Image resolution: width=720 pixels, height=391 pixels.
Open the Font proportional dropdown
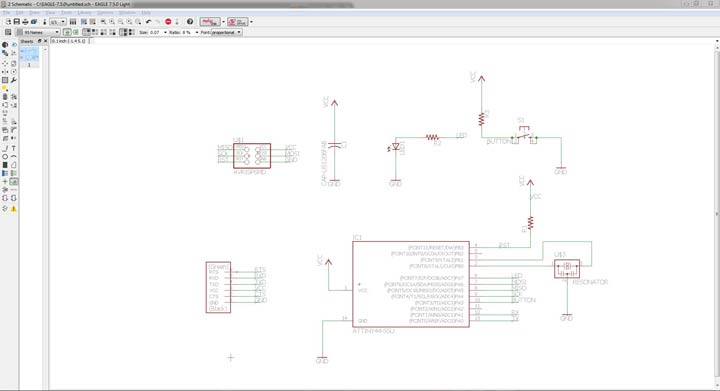pos(226,32)
